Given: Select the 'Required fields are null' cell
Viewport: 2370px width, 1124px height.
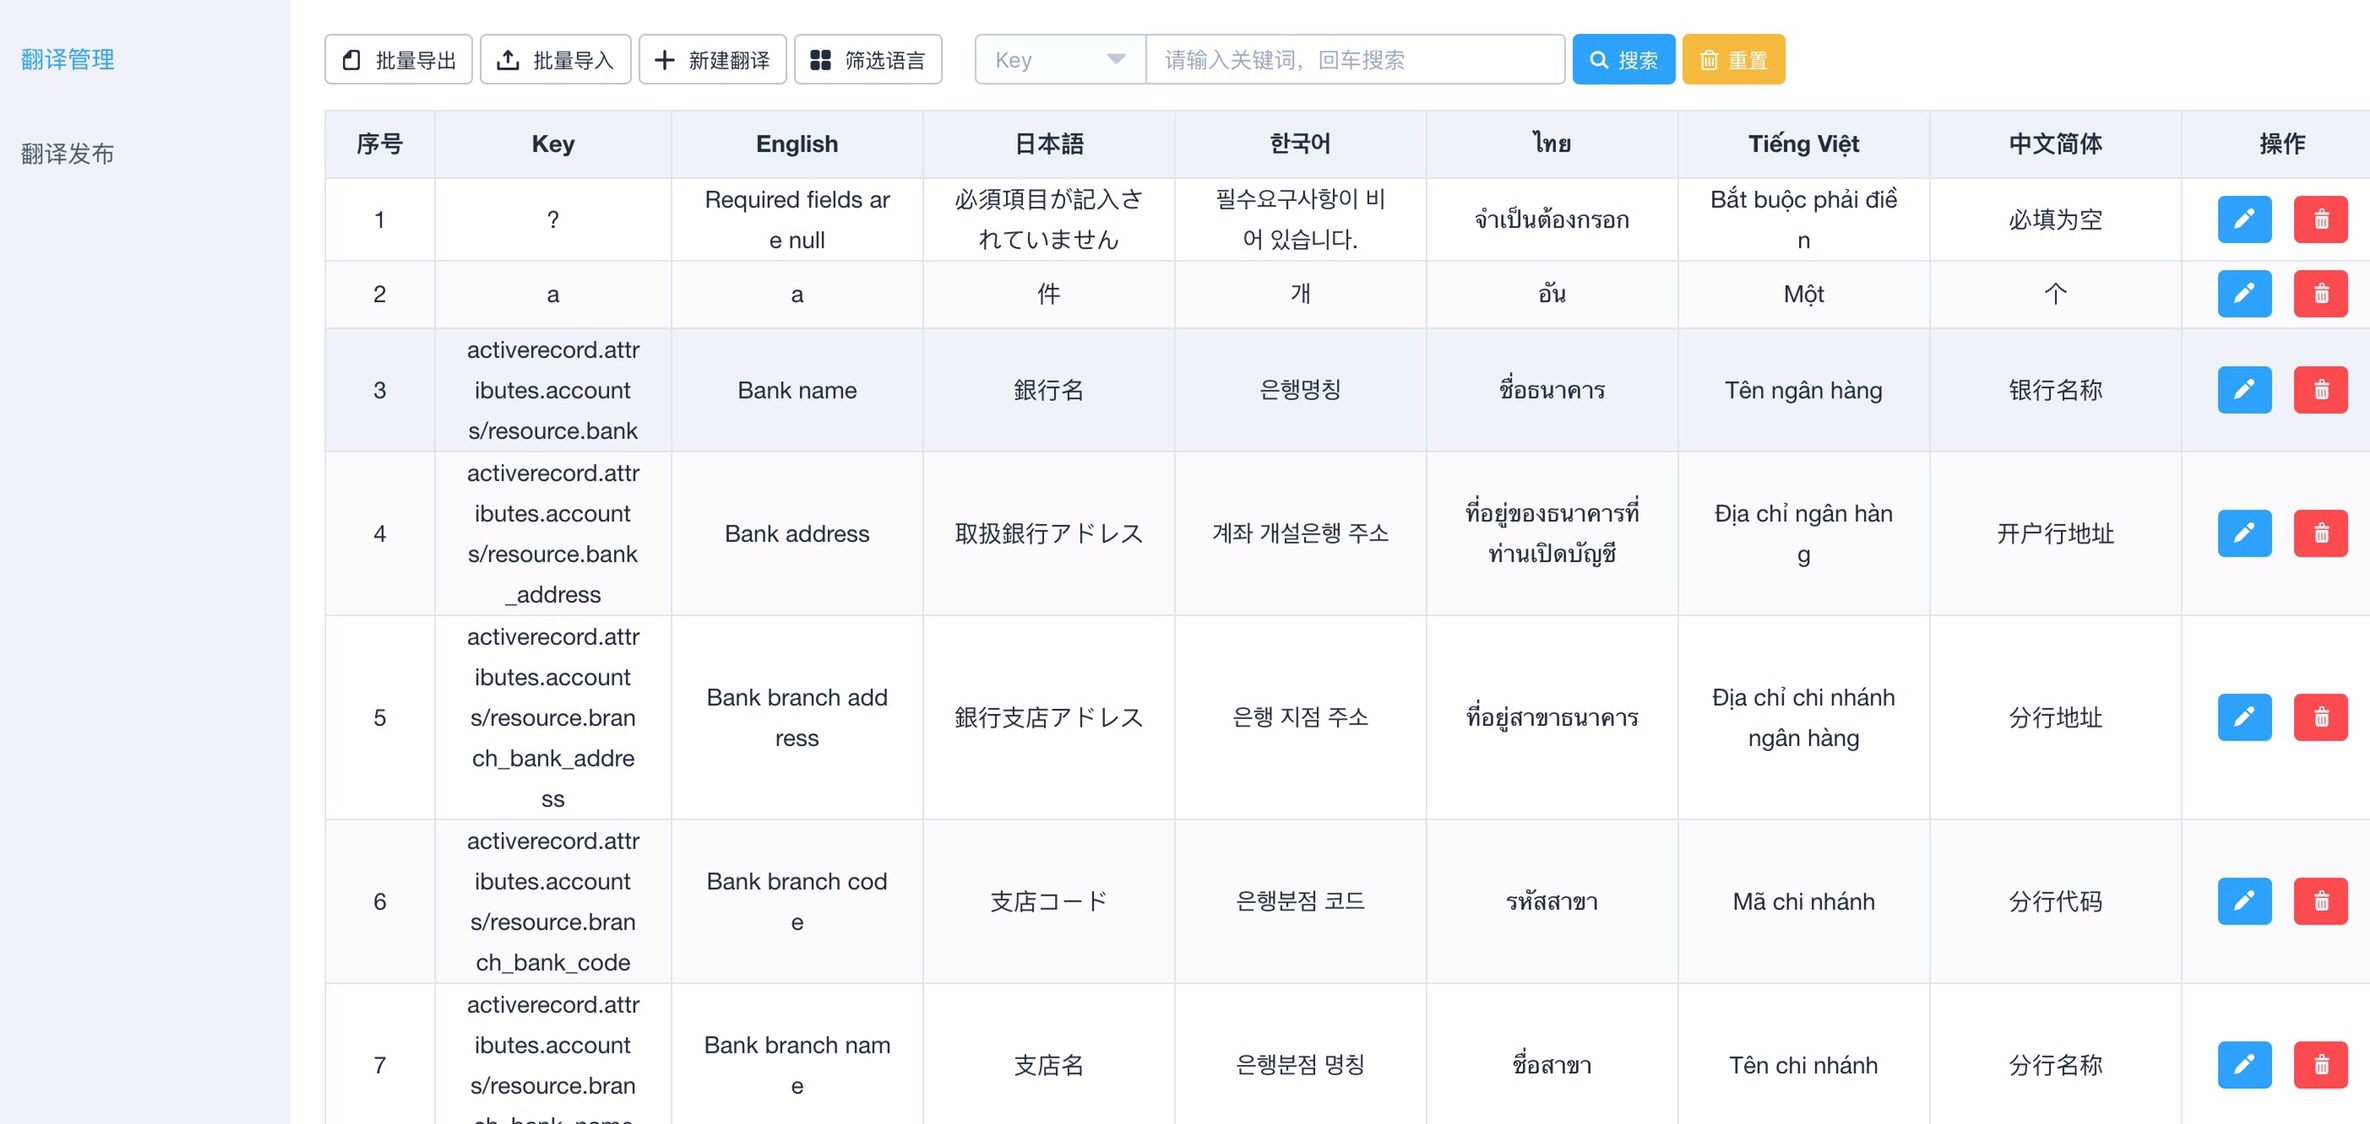Looking at the screenshot, I should (797, 220).
